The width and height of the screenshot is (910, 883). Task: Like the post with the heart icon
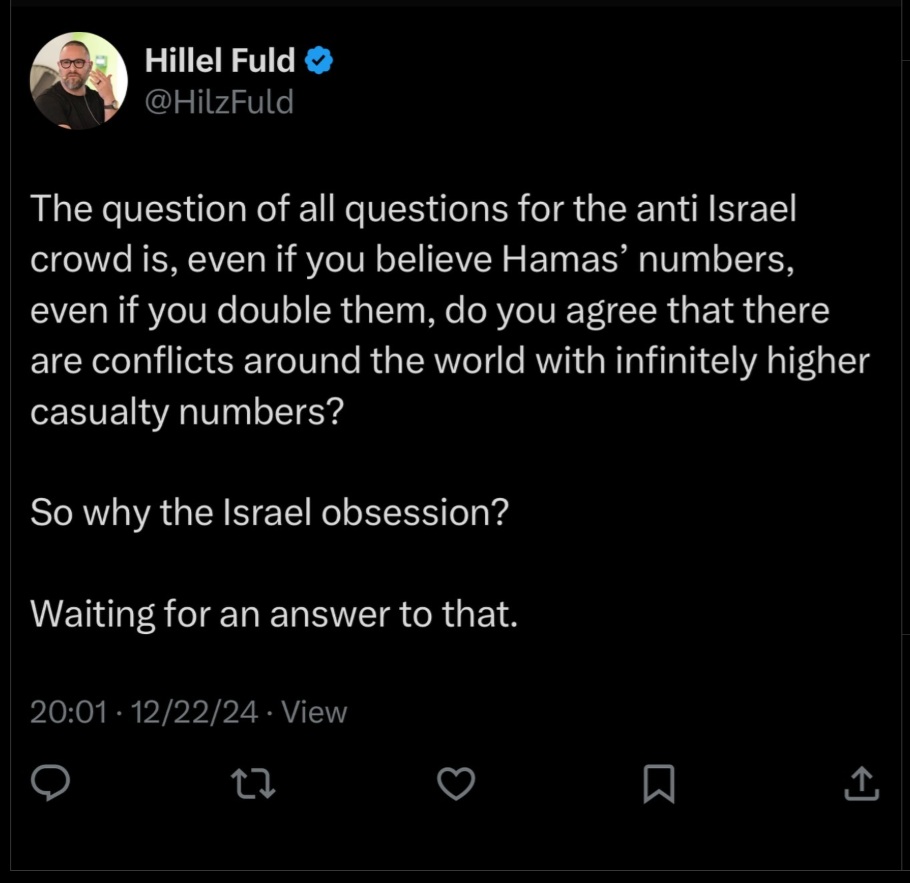point(457,785)
